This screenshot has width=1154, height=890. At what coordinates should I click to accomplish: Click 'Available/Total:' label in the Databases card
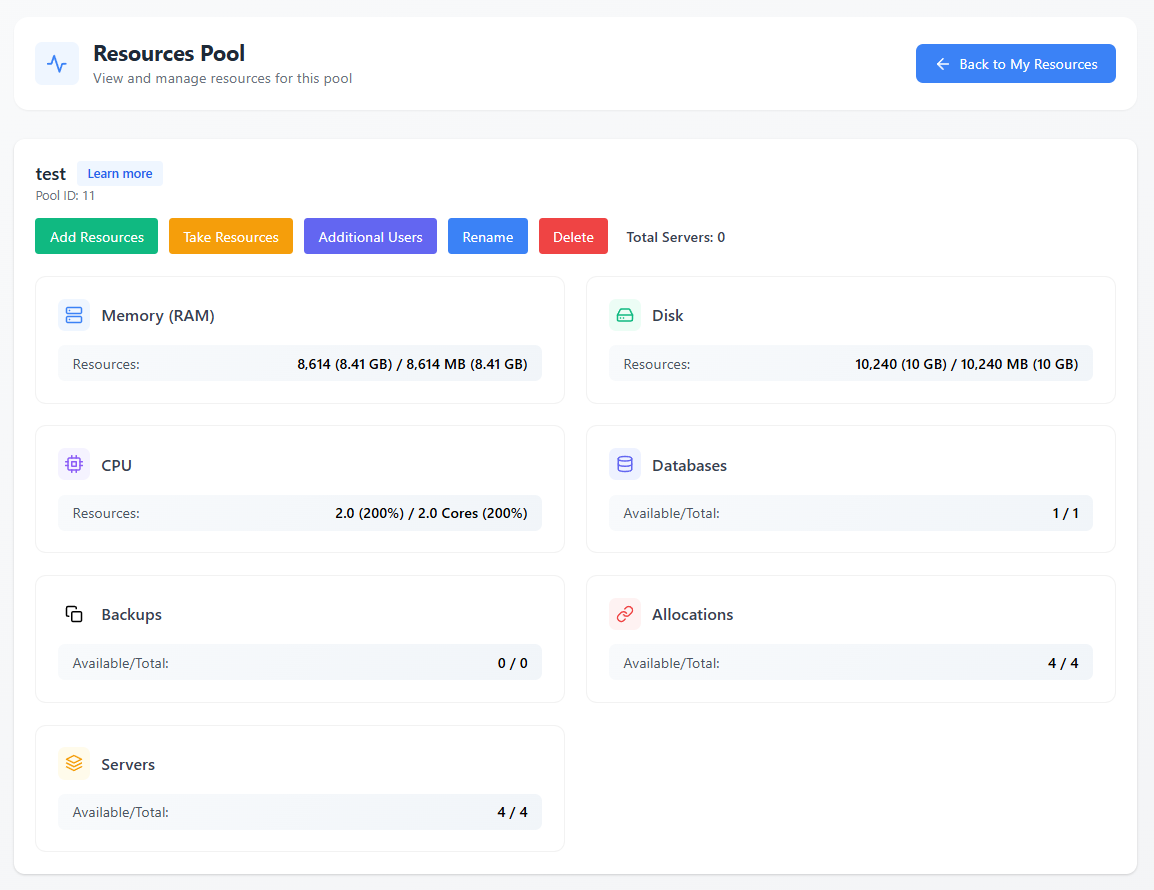671,513
